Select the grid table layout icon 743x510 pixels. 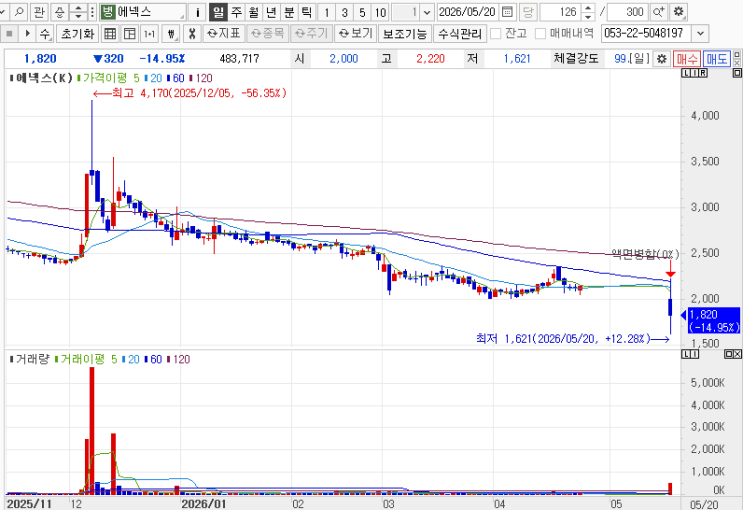click(110, 34)
